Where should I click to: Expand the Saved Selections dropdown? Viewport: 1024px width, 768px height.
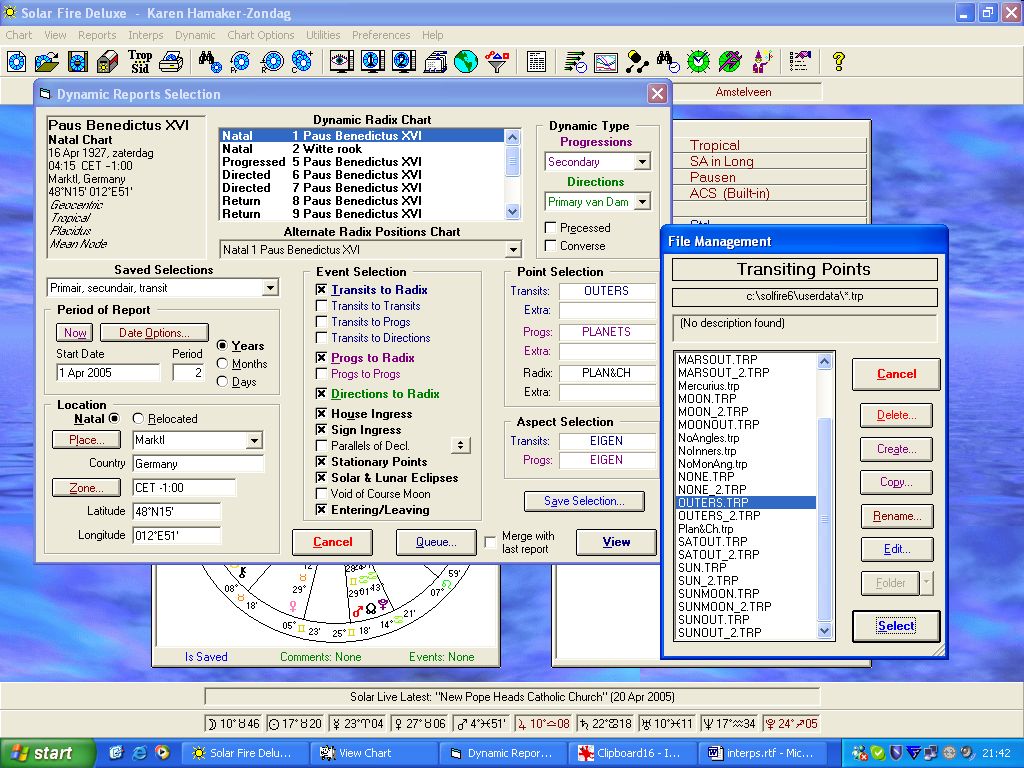[x=270, y=288]
